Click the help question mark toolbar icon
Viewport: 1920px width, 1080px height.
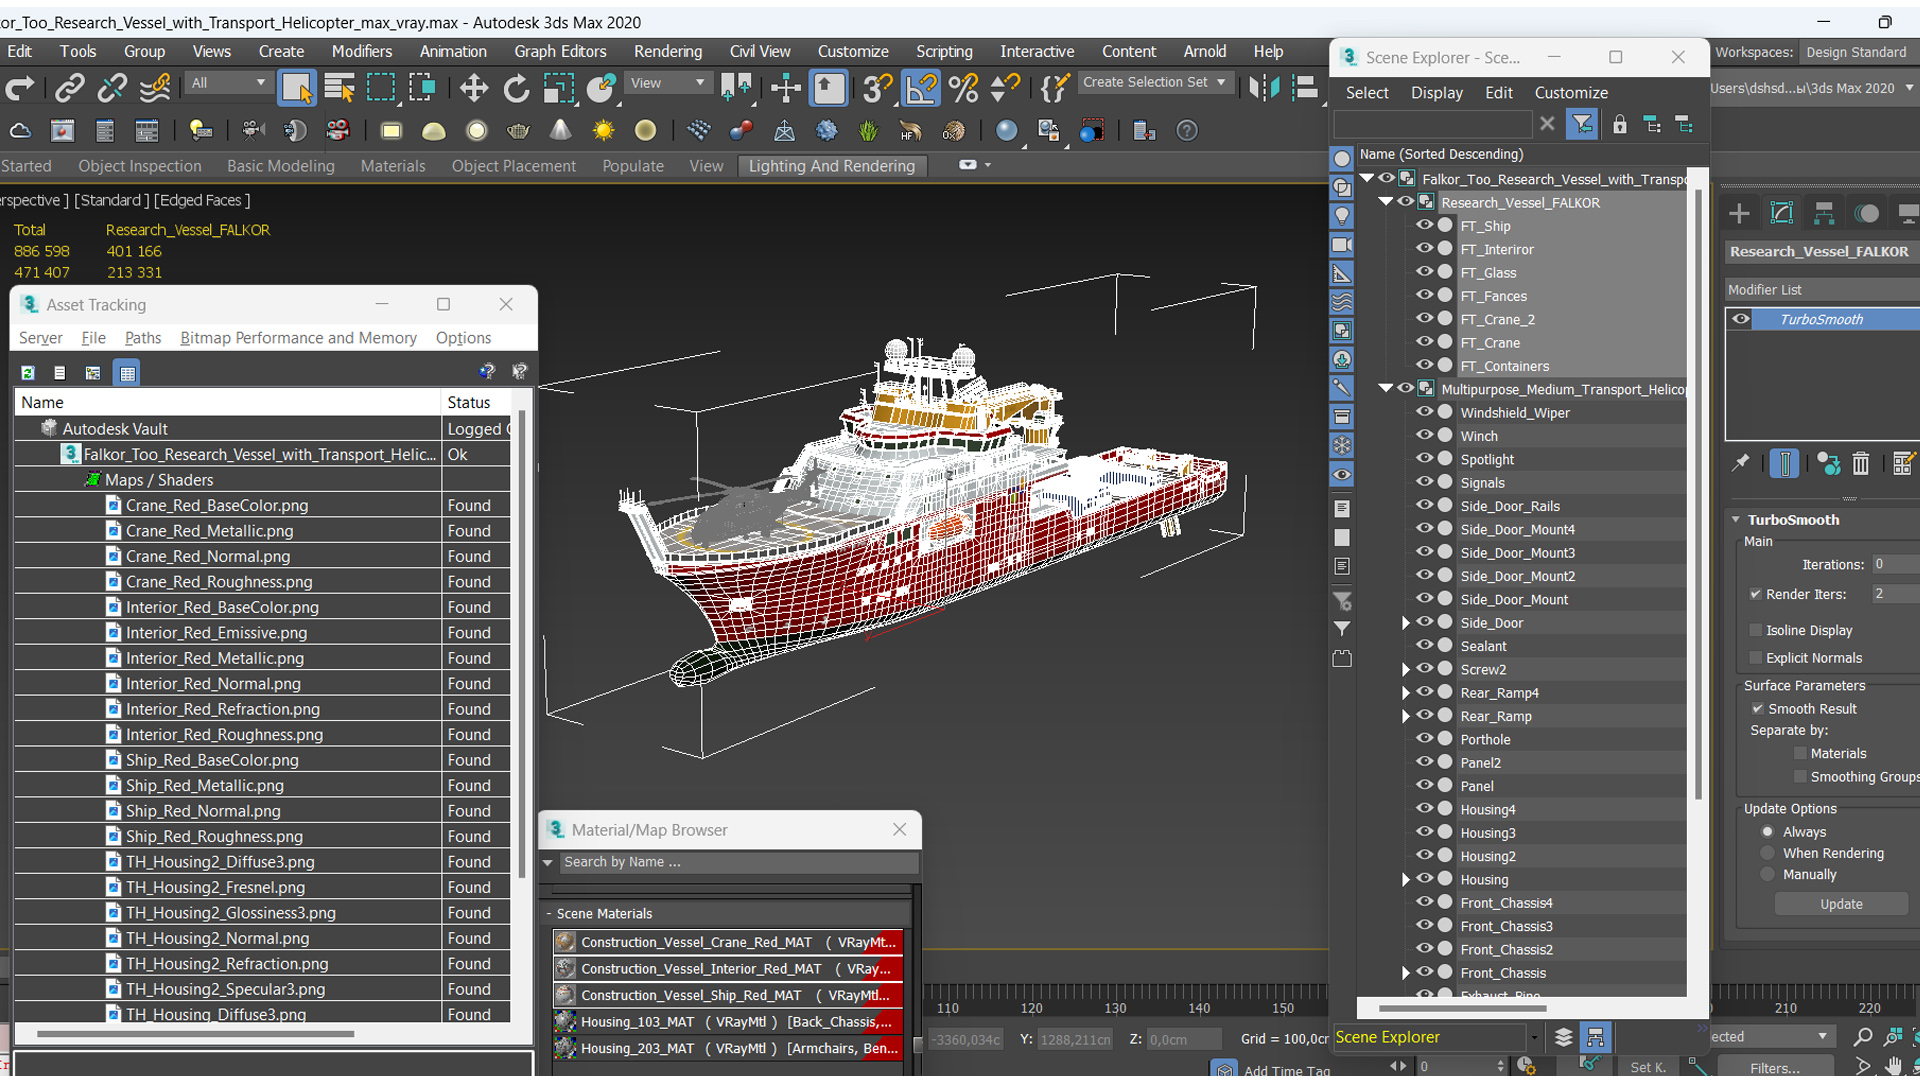[x=1187, y=131]
